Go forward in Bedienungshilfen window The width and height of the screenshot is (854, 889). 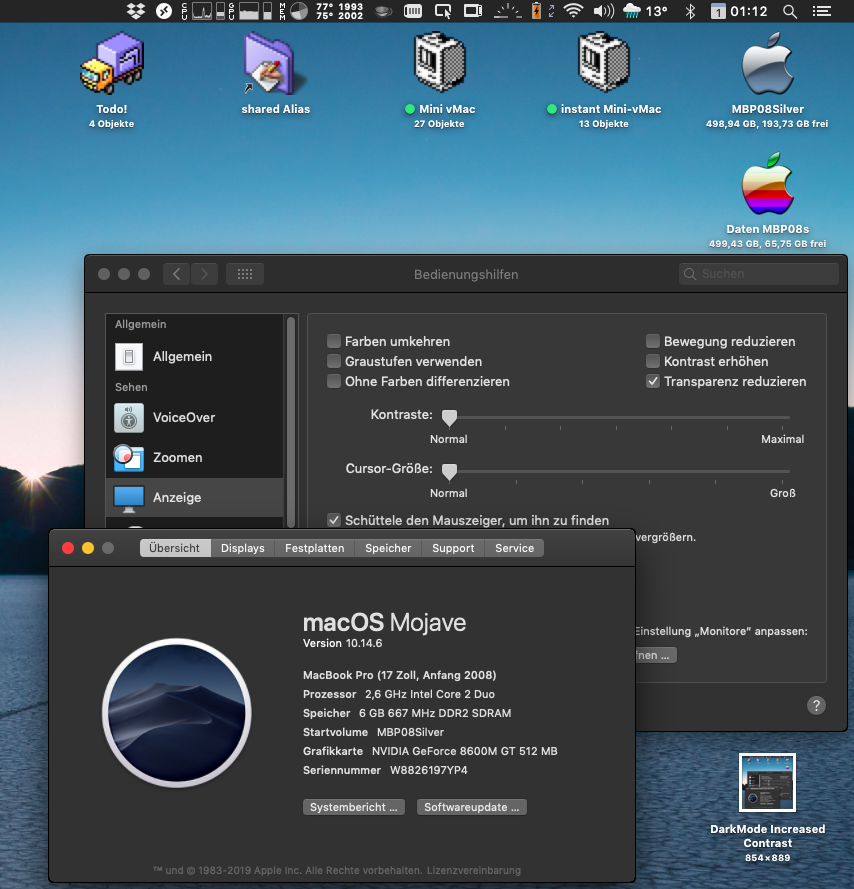coord(204,274)
